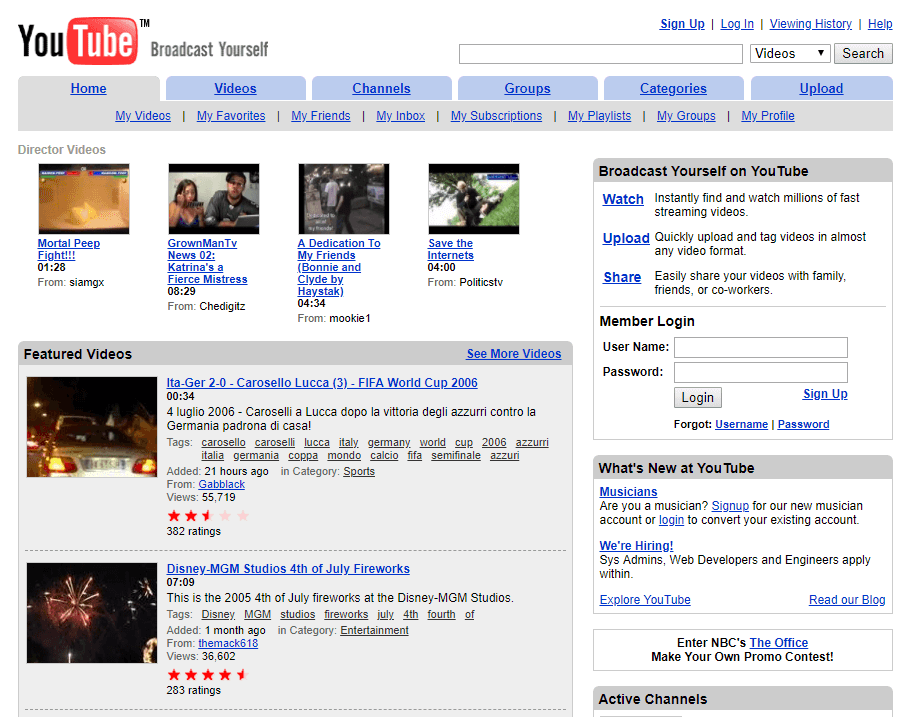
Task: Go to My Groups
Action: click(686, 116)
